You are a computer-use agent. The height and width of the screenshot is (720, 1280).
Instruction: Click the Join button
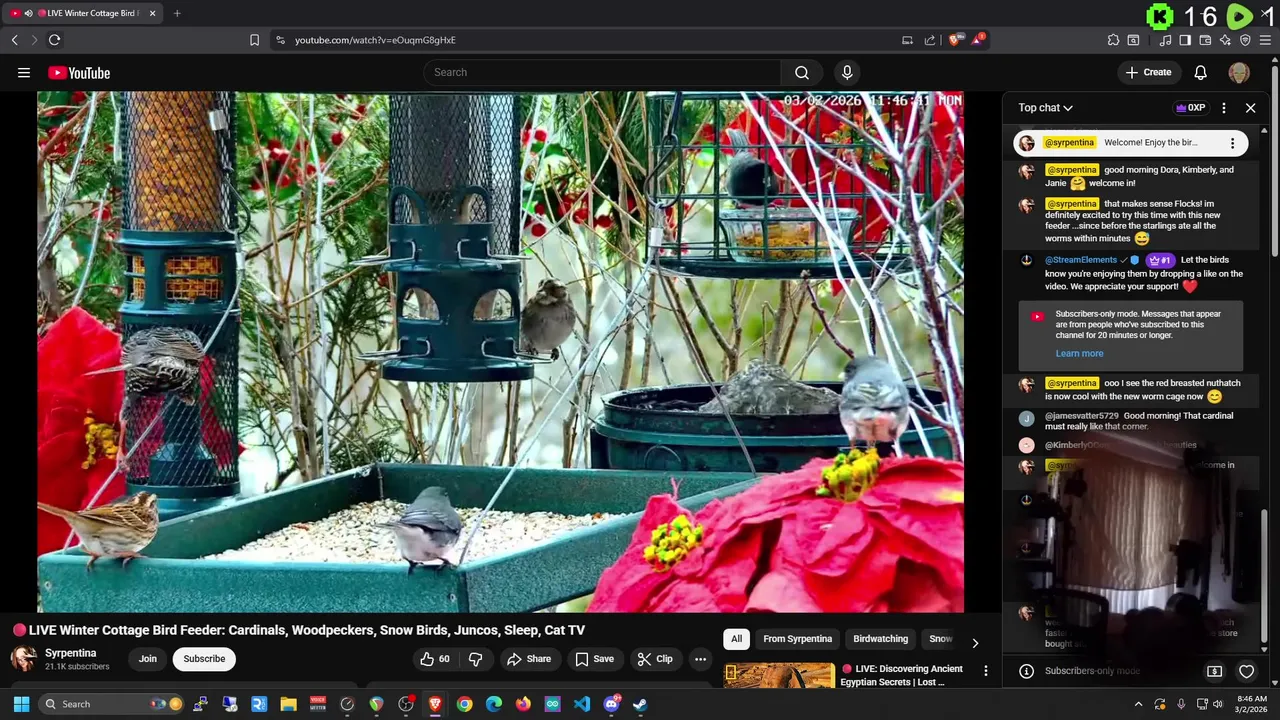(148, 659)
